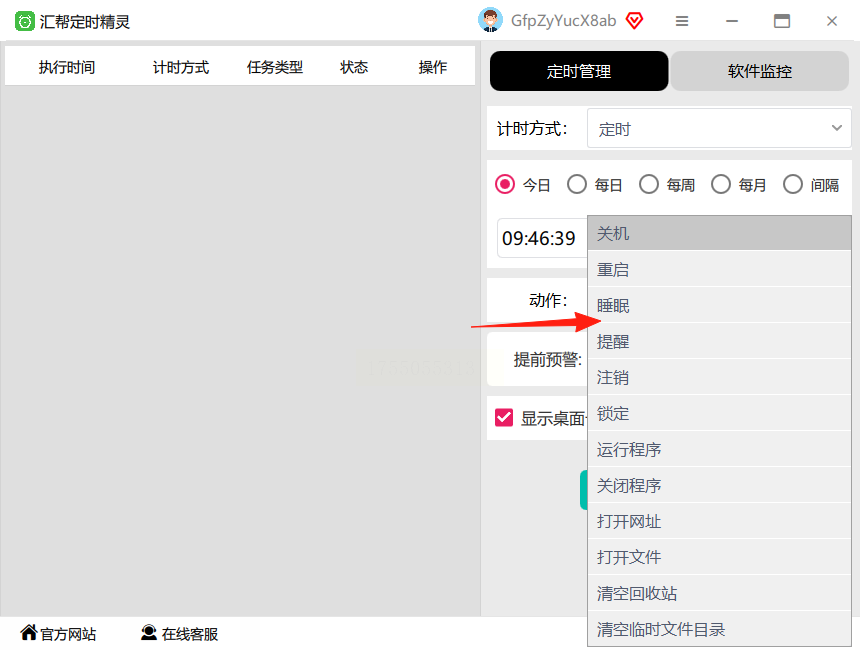Viewport: 860px width, 650px height.
Task: Open the 官方网站 link
Action: 68,634
